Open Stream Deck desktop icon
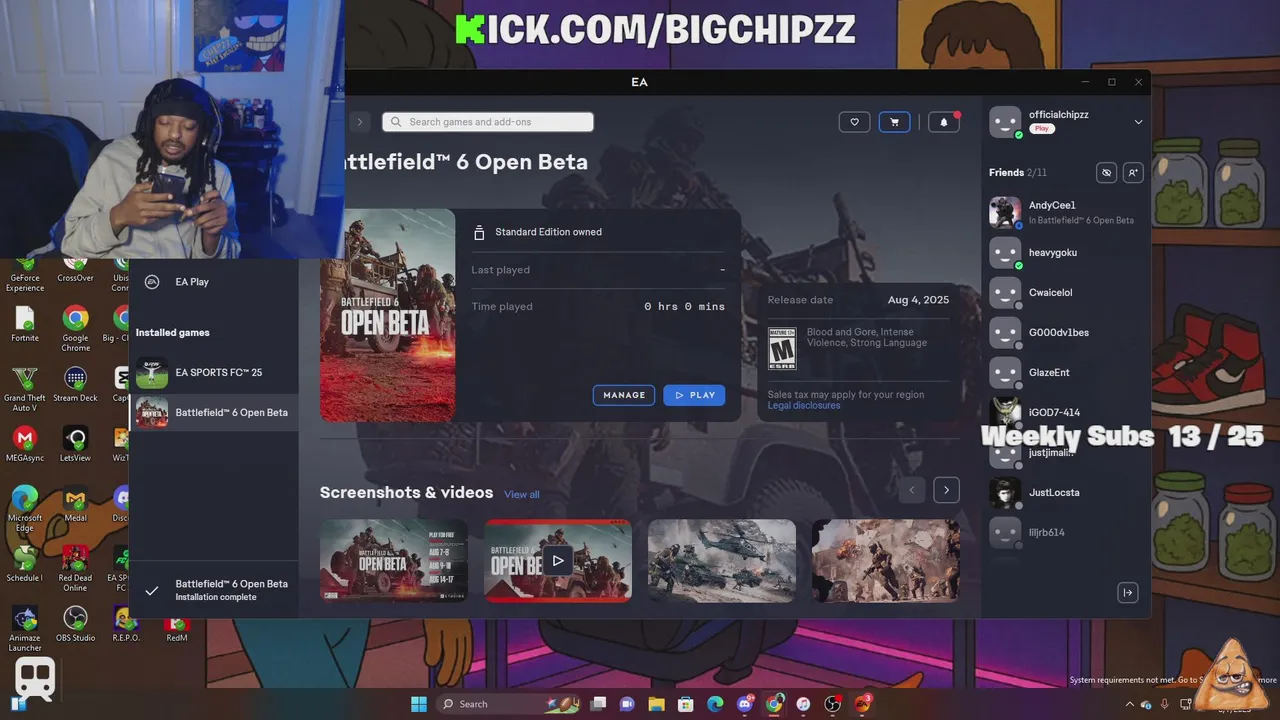This screenshot has width=1280, height=720. point(75,384)
